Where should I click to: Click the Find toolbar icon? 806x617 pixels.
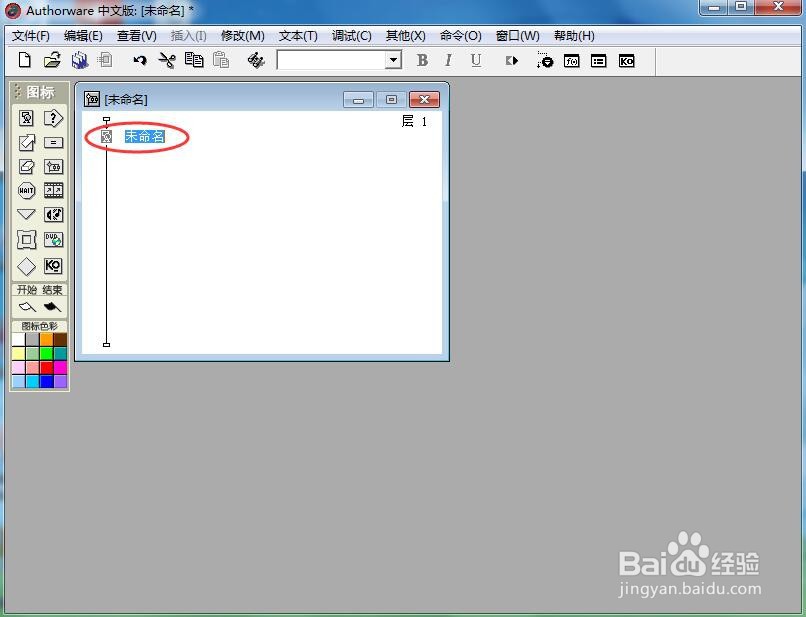[255, 60]
